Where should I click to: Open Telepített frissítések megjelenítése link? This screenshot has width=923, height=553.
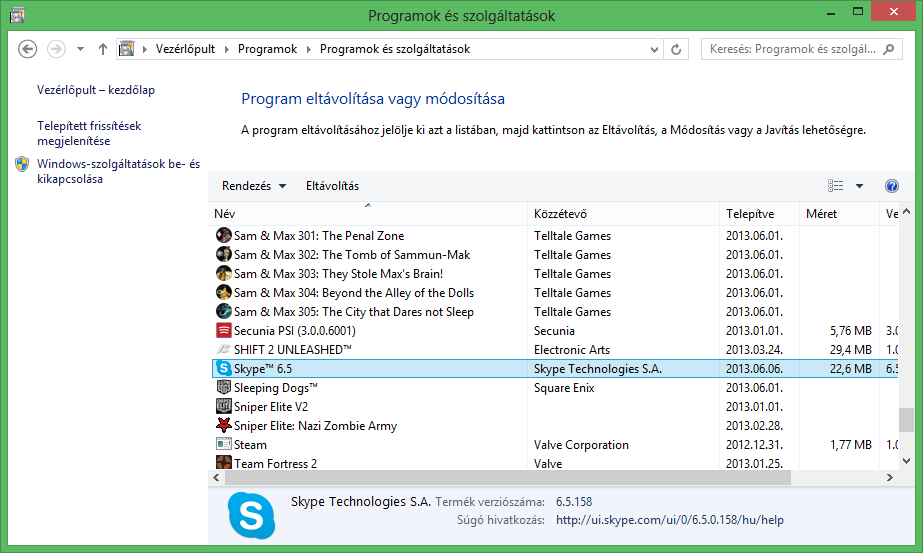(x=89, y=133)
